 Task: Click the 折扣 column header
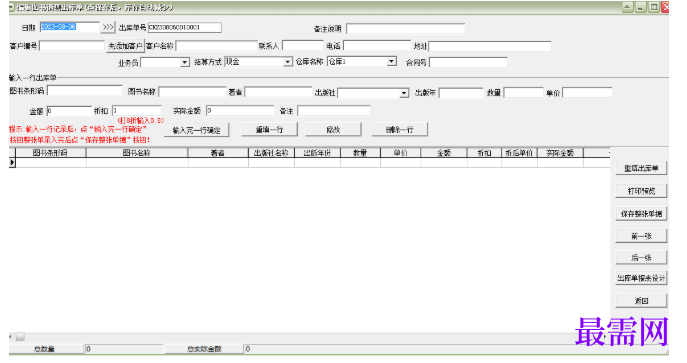[x=484, y=153]
